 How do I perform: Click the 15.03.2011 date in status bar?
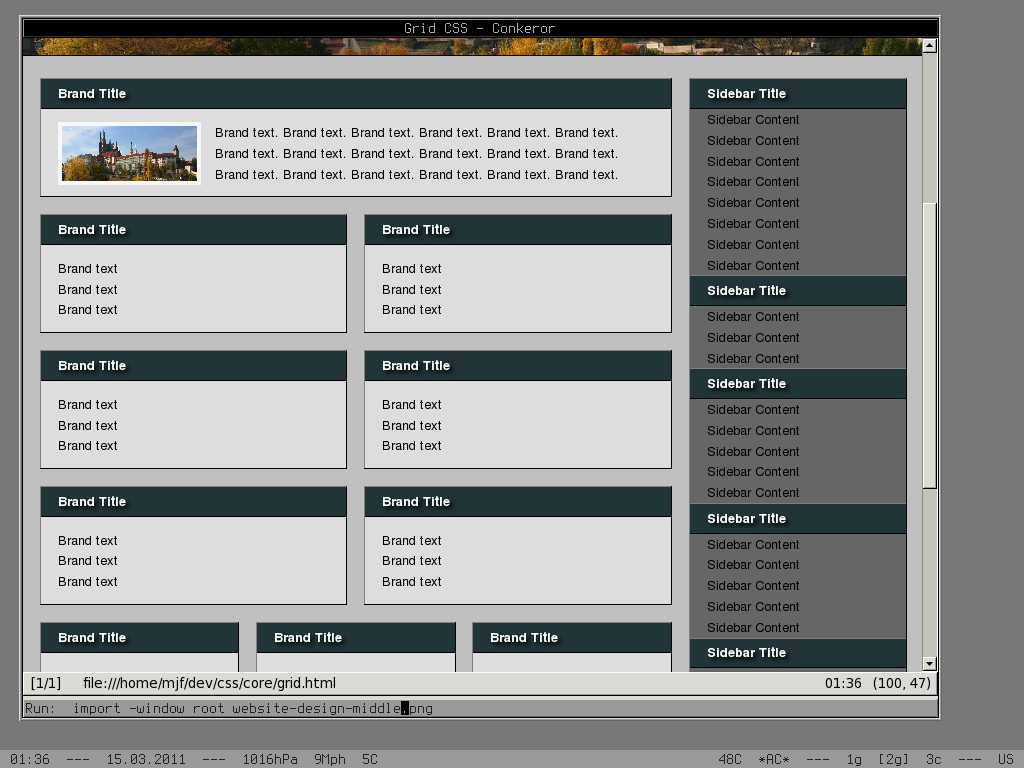(146, 759)
